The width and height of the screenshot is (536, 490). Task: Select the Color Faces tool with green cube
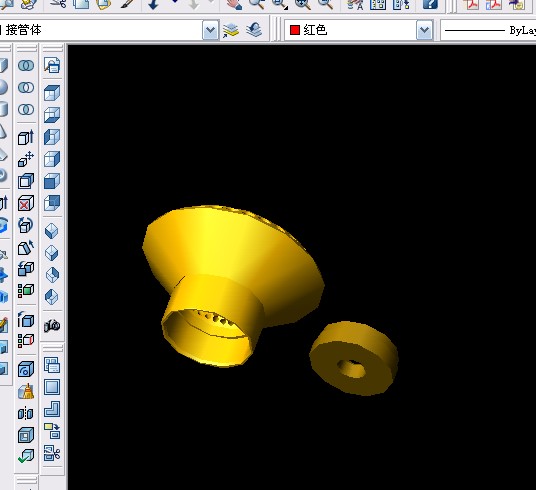[26, 291]
